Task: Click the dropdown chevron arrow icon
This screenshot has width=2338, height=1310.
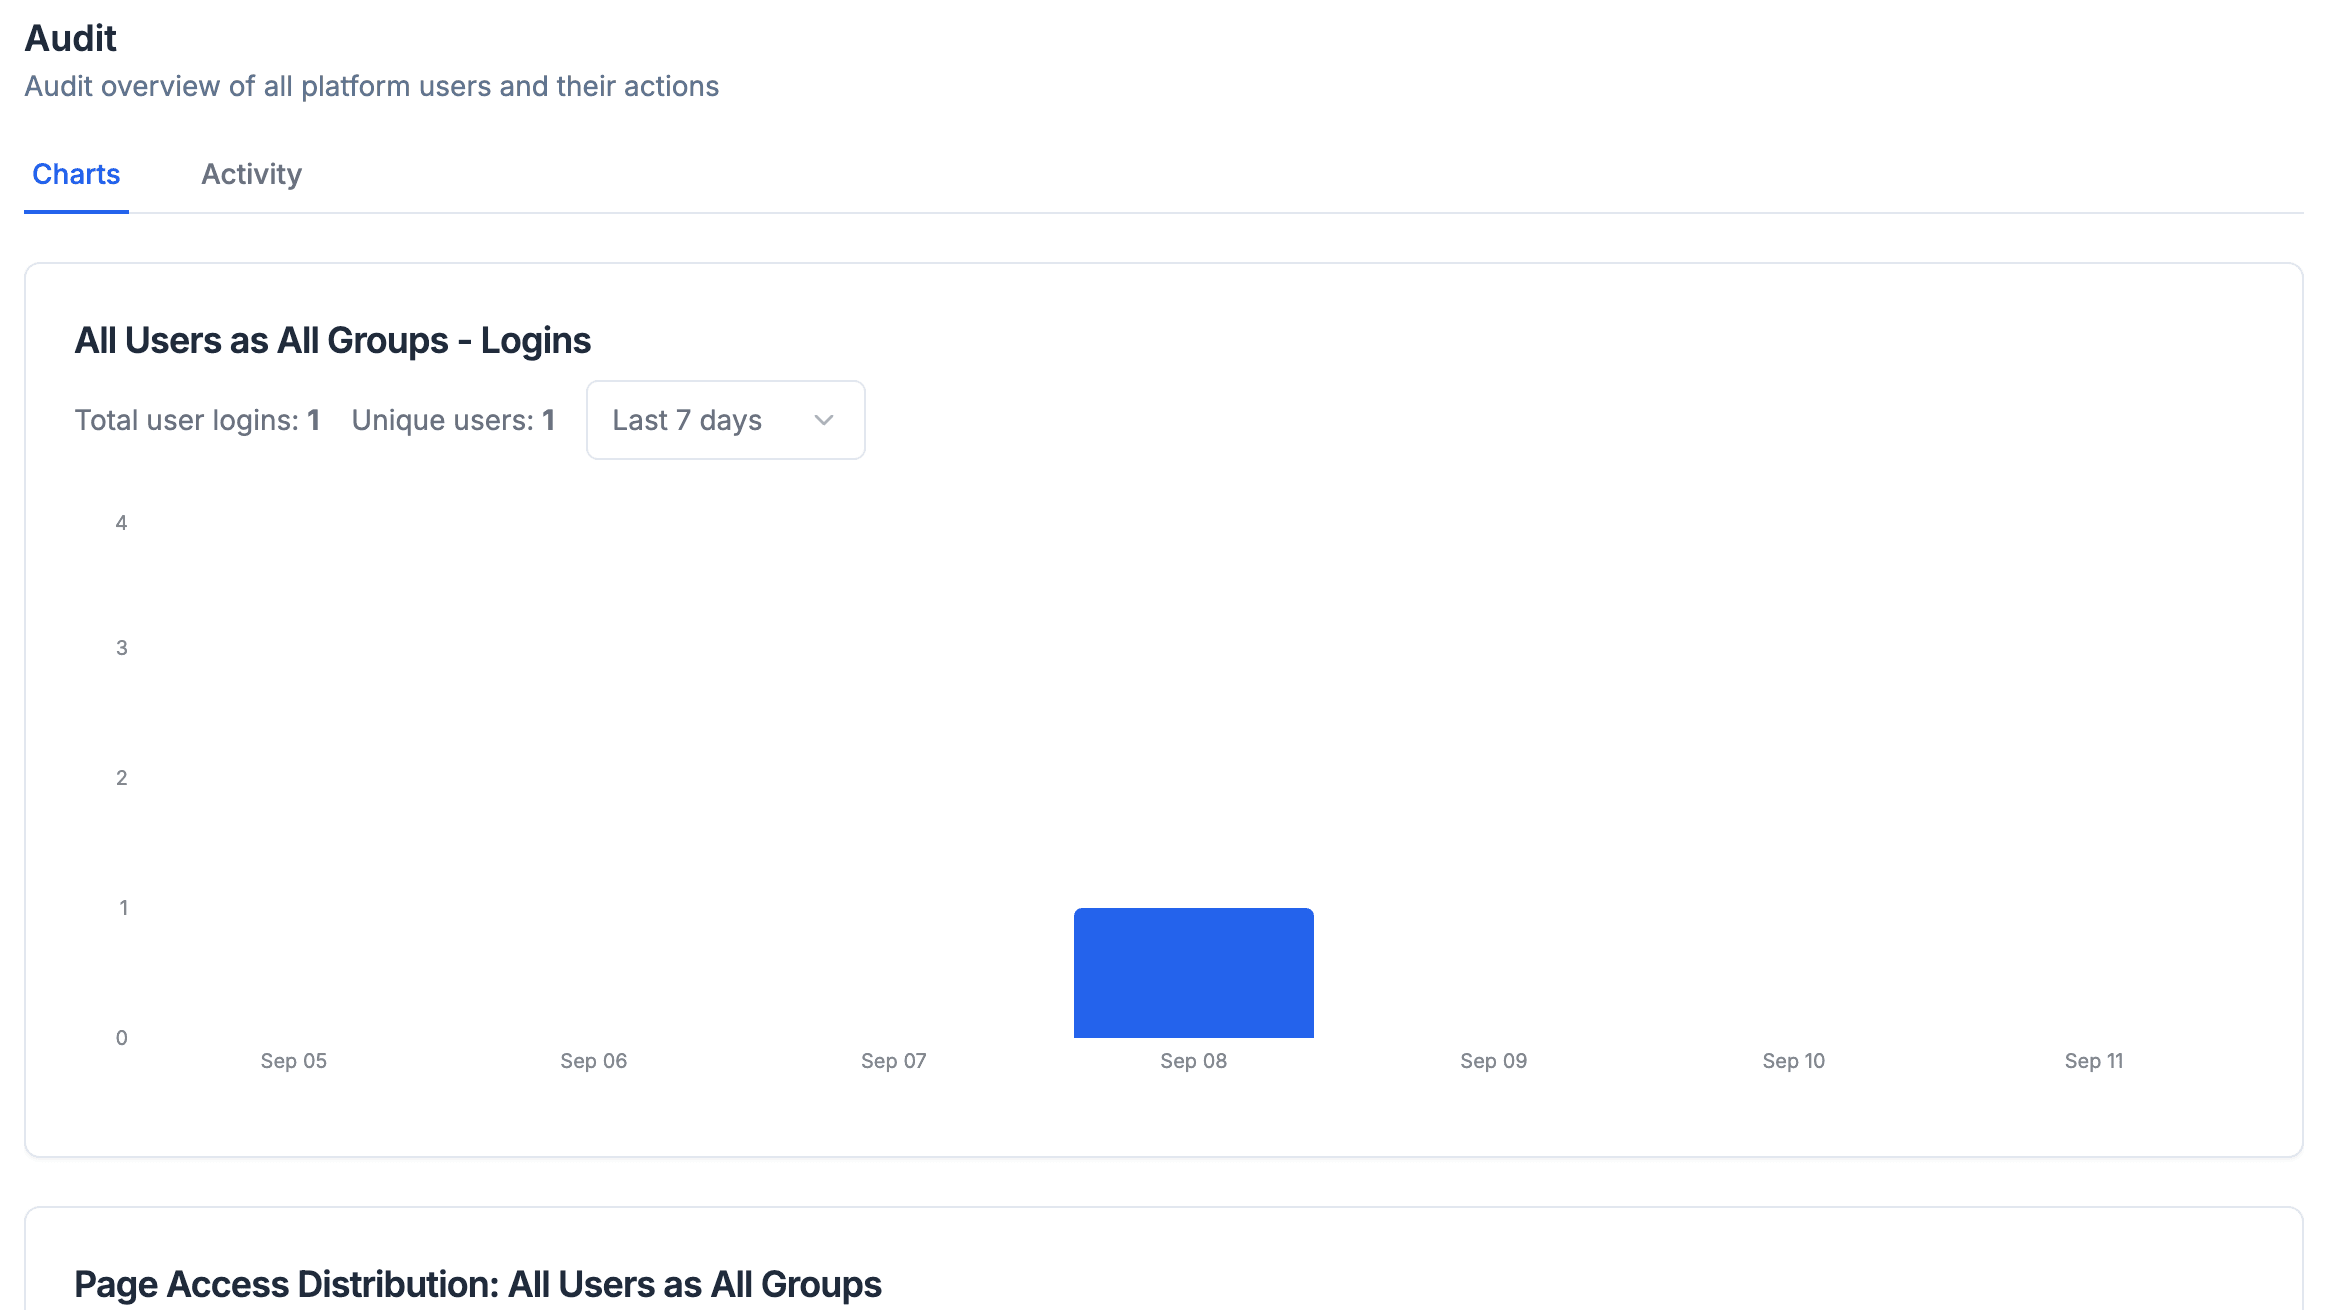Action: (824, 420)
